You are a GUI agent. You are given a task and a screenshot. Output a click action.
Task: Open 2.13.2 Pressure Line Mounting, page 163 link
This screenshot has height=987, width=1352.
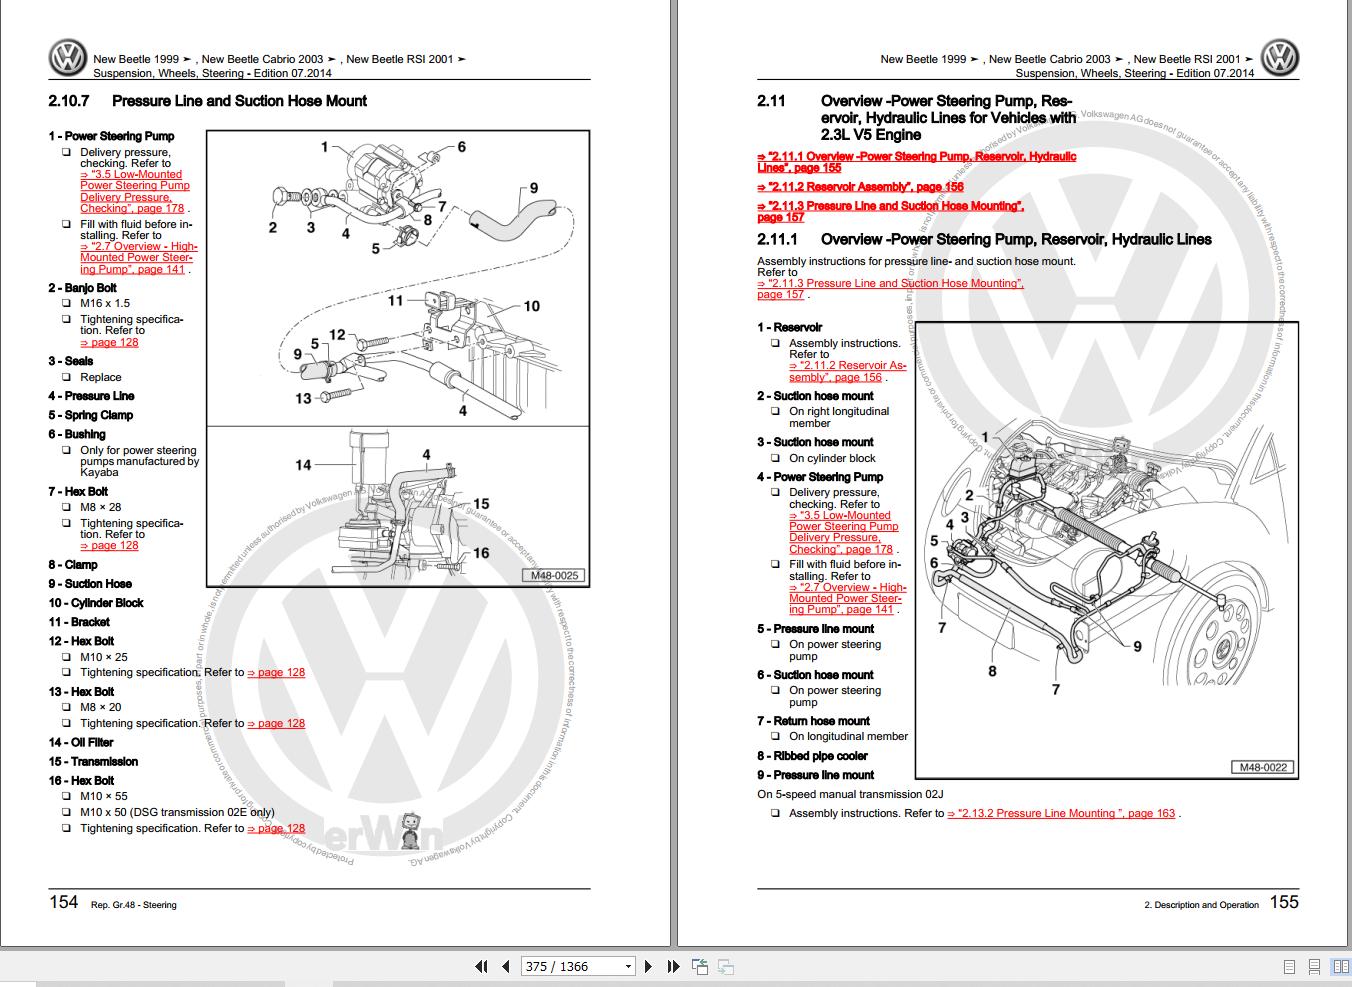(1061, 813)
